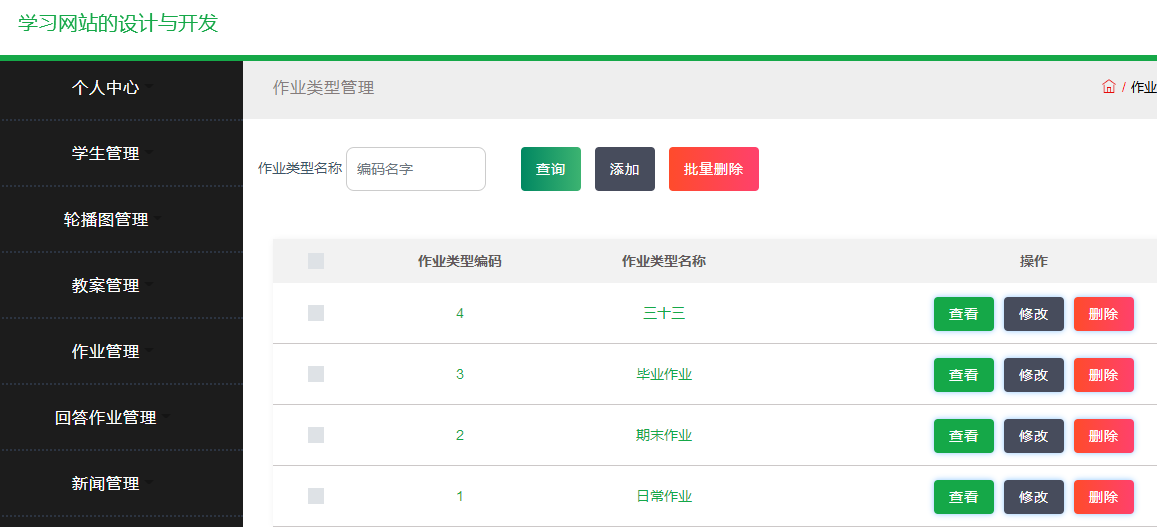Click the dropdown caret next to 新闻管理
Screen dimensions: 1157x527
pyautogui.click(x=149, y=482)
